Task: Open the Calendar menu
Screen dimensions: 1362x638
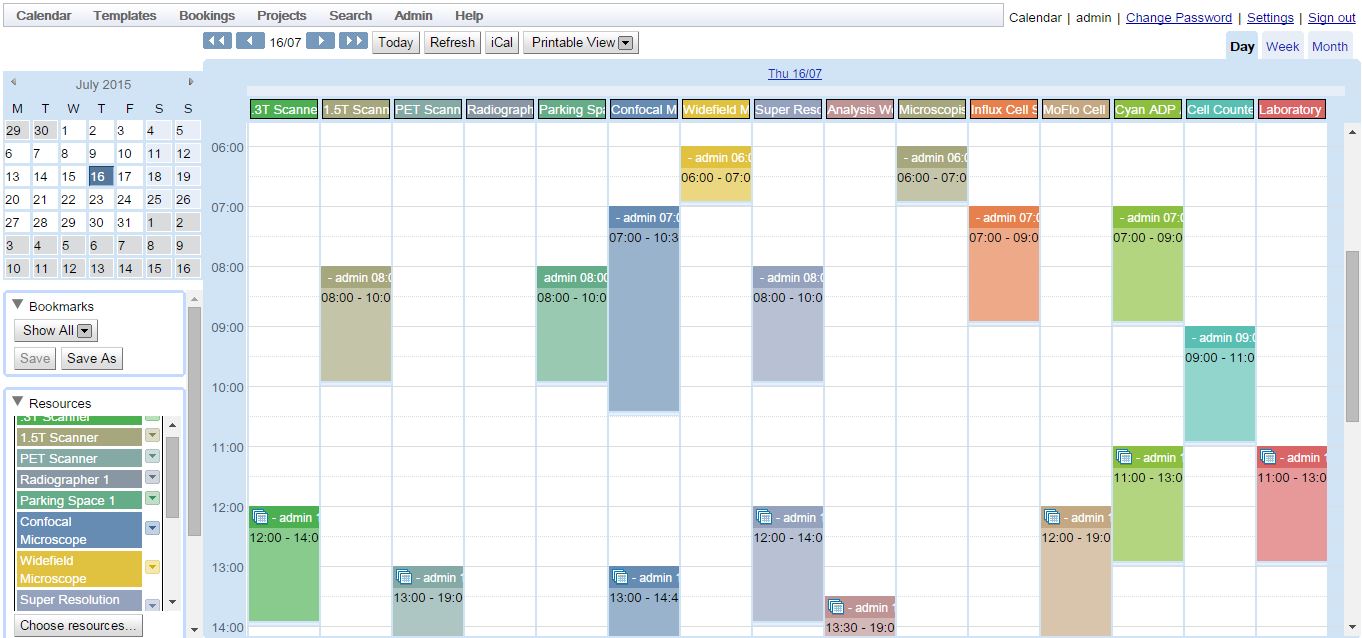Action: click(x=44, y=16)
